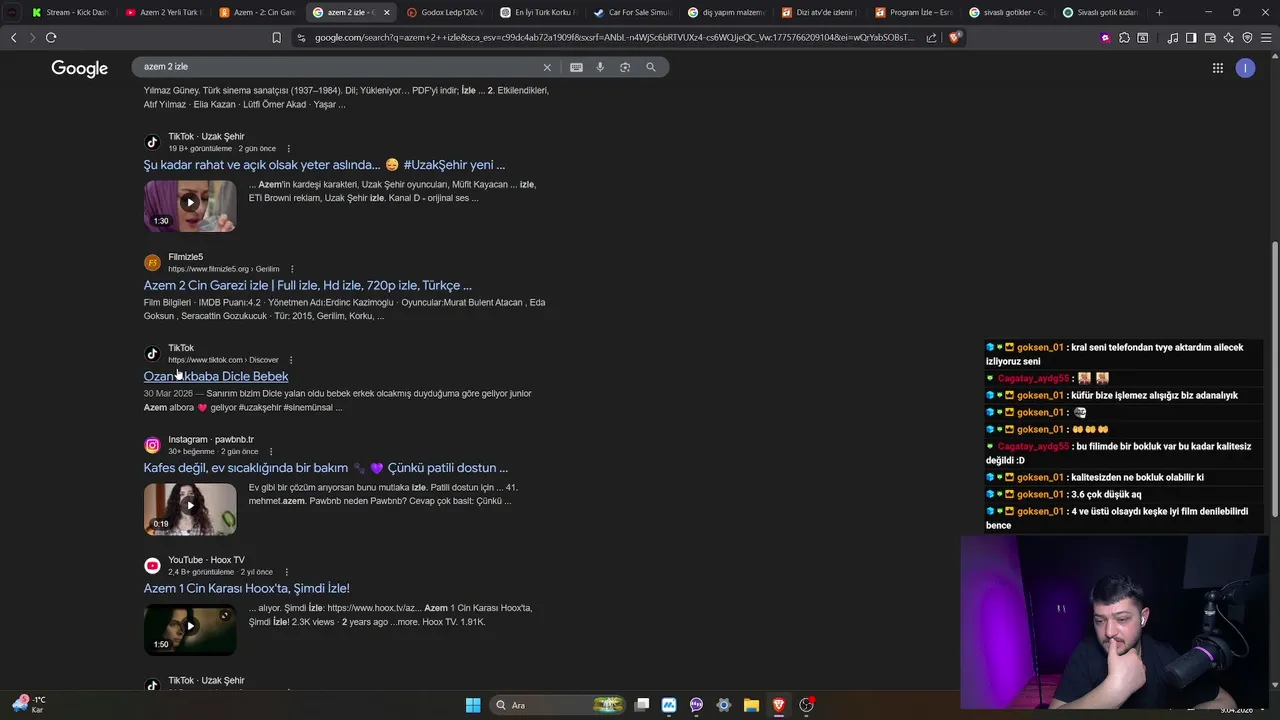Viewport: 1280px width, 720px height.
Task: Open the purple extension icon in the toolbar
Action: [x=1105, y=38]
